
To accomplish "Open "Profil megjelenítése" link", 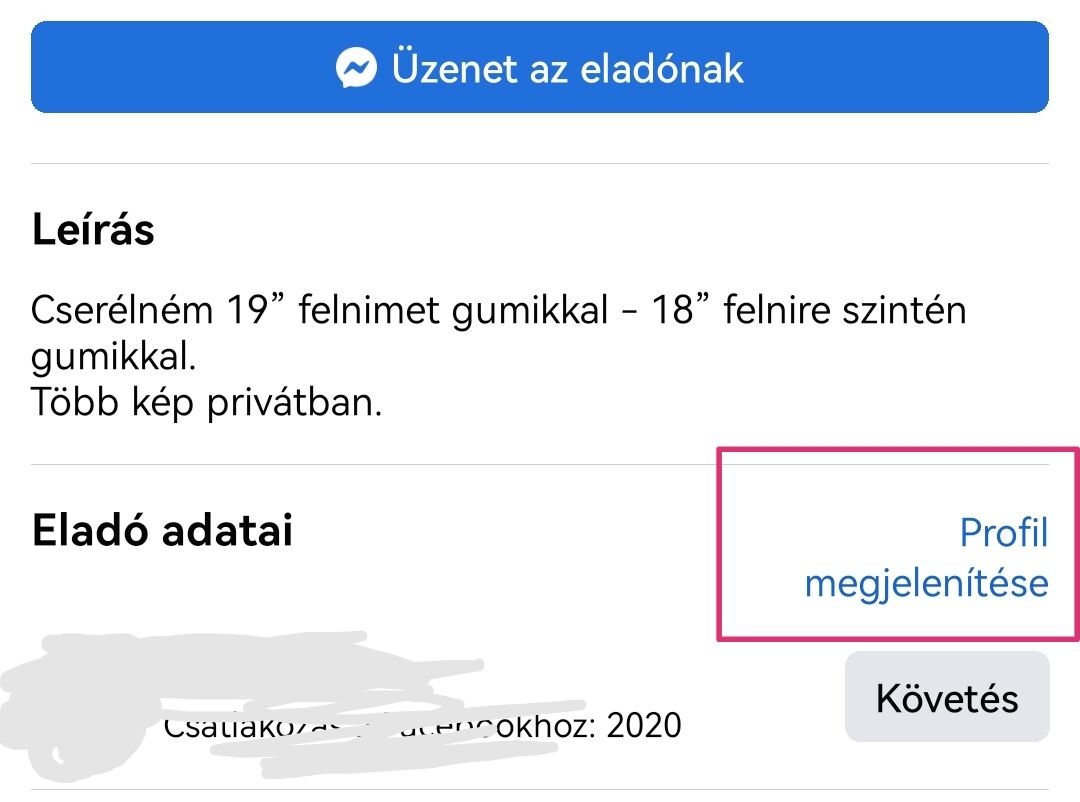I will tap(926, 557).
